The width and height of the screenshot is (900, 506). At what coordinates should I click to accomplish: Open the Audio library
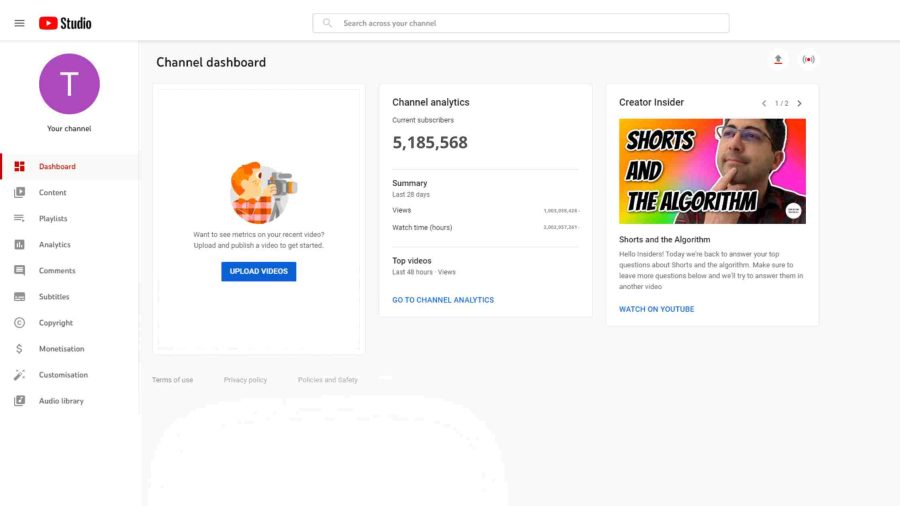pos(61,401)
